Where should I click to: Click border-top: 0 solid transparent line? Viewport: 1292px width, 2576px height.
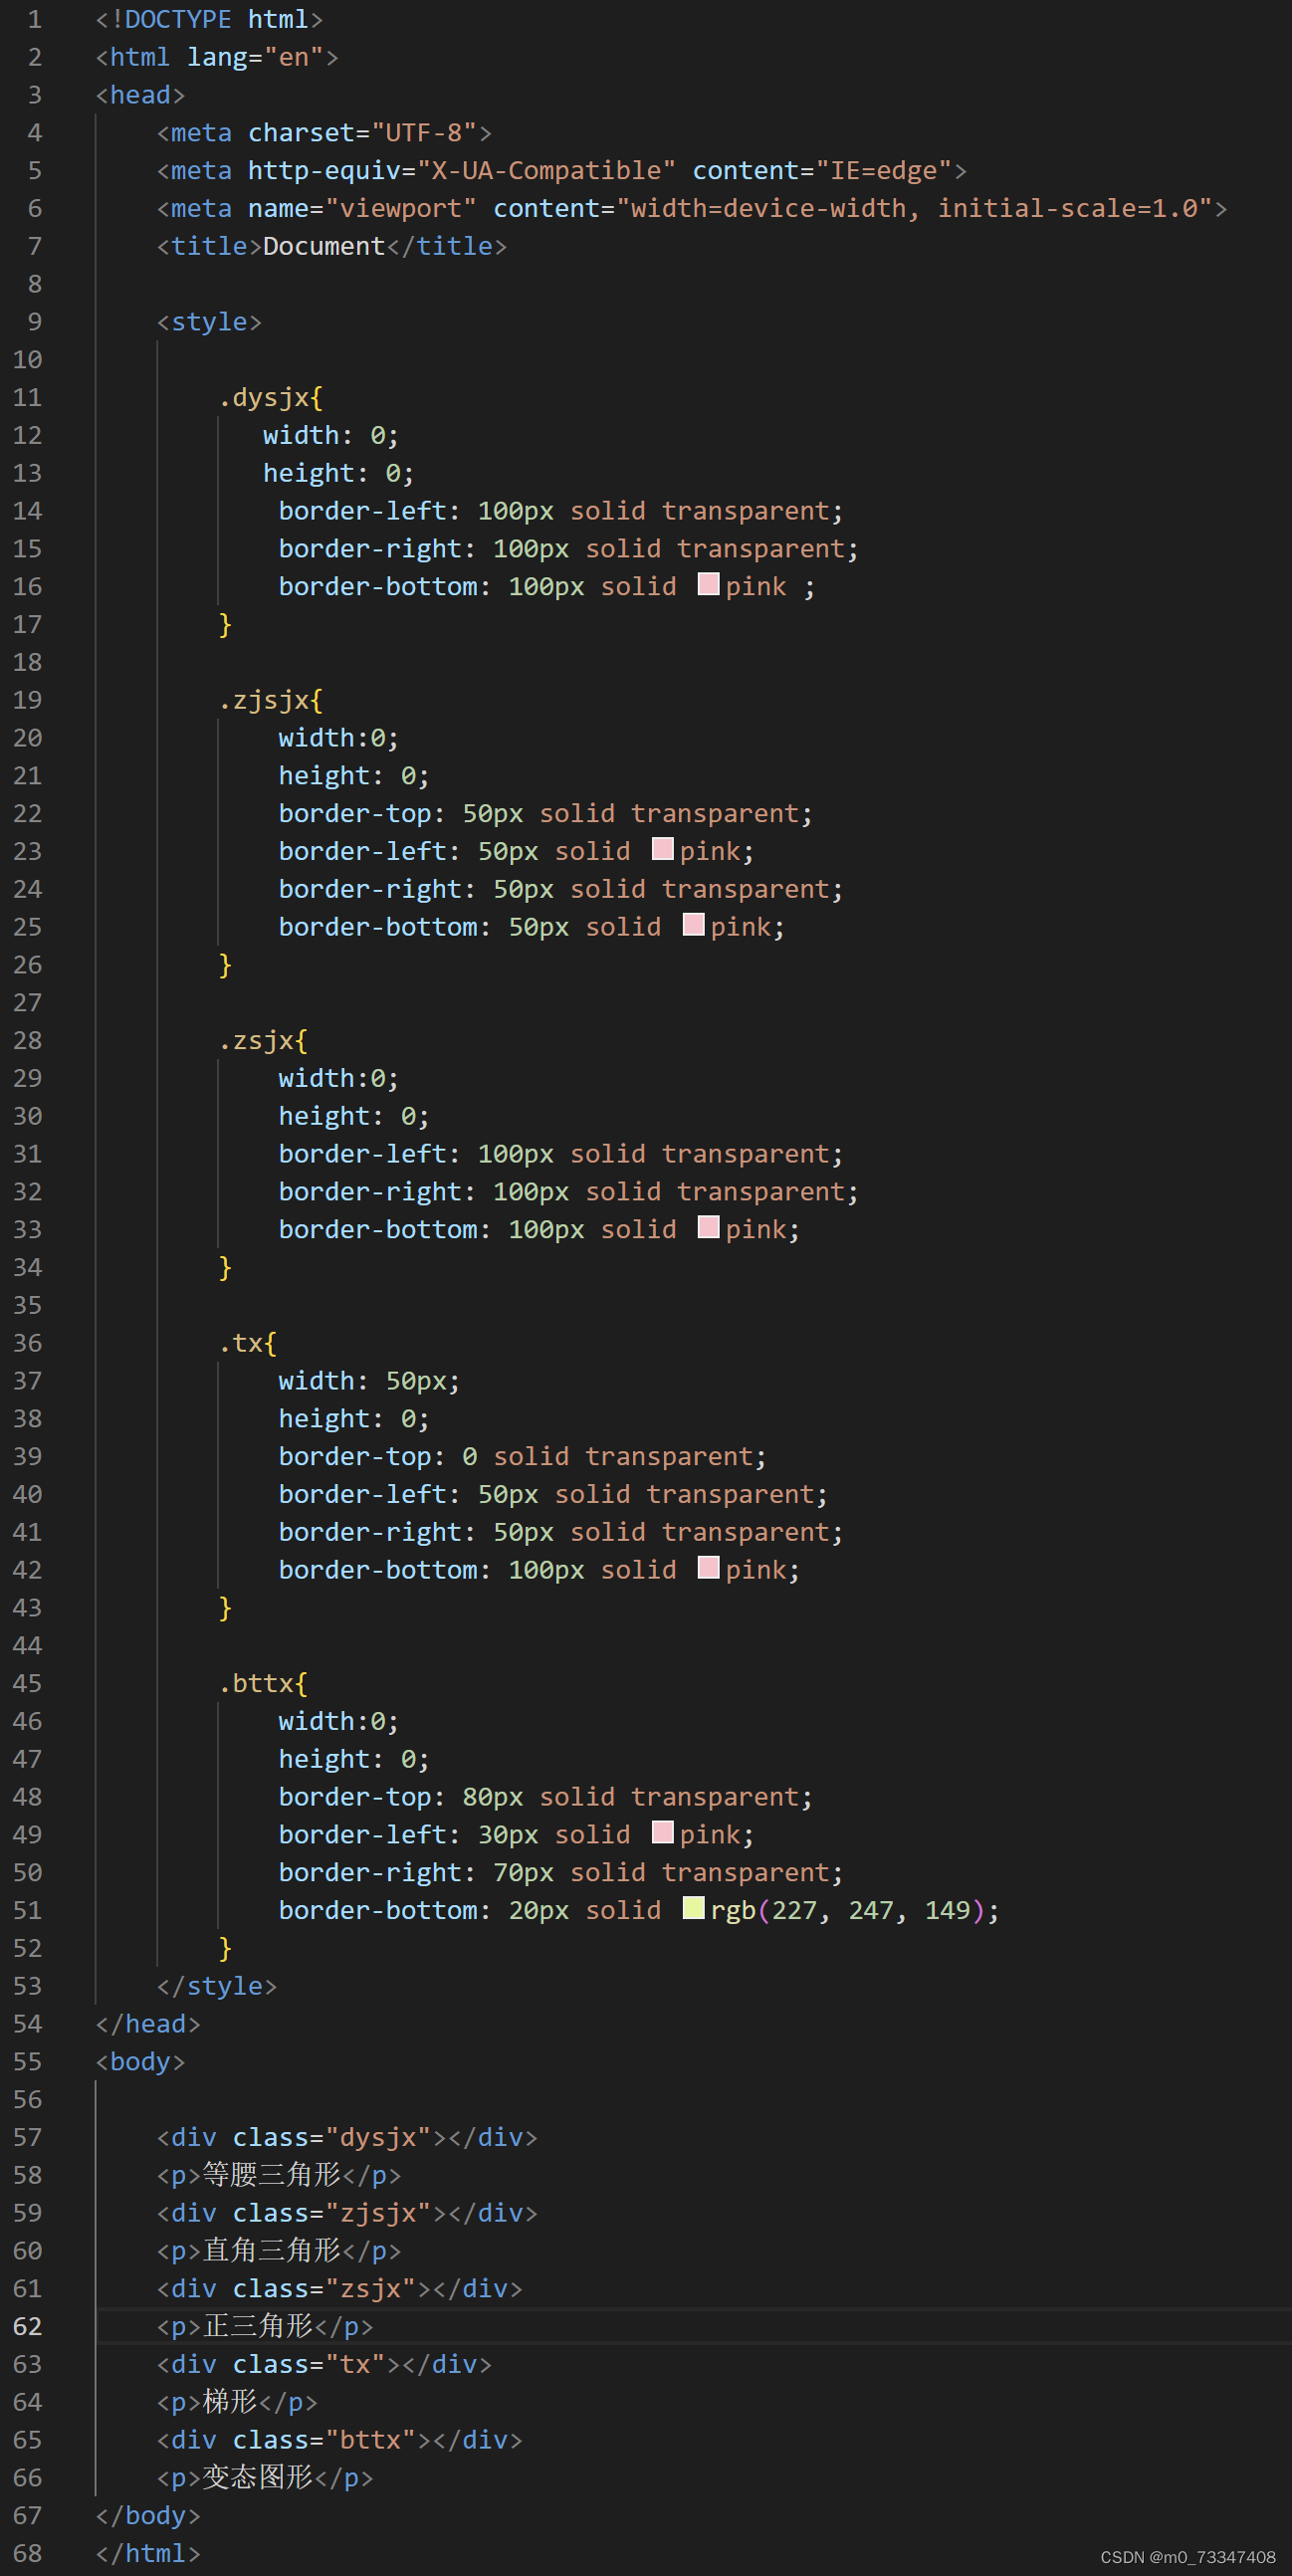click(x=523, y=1456)
